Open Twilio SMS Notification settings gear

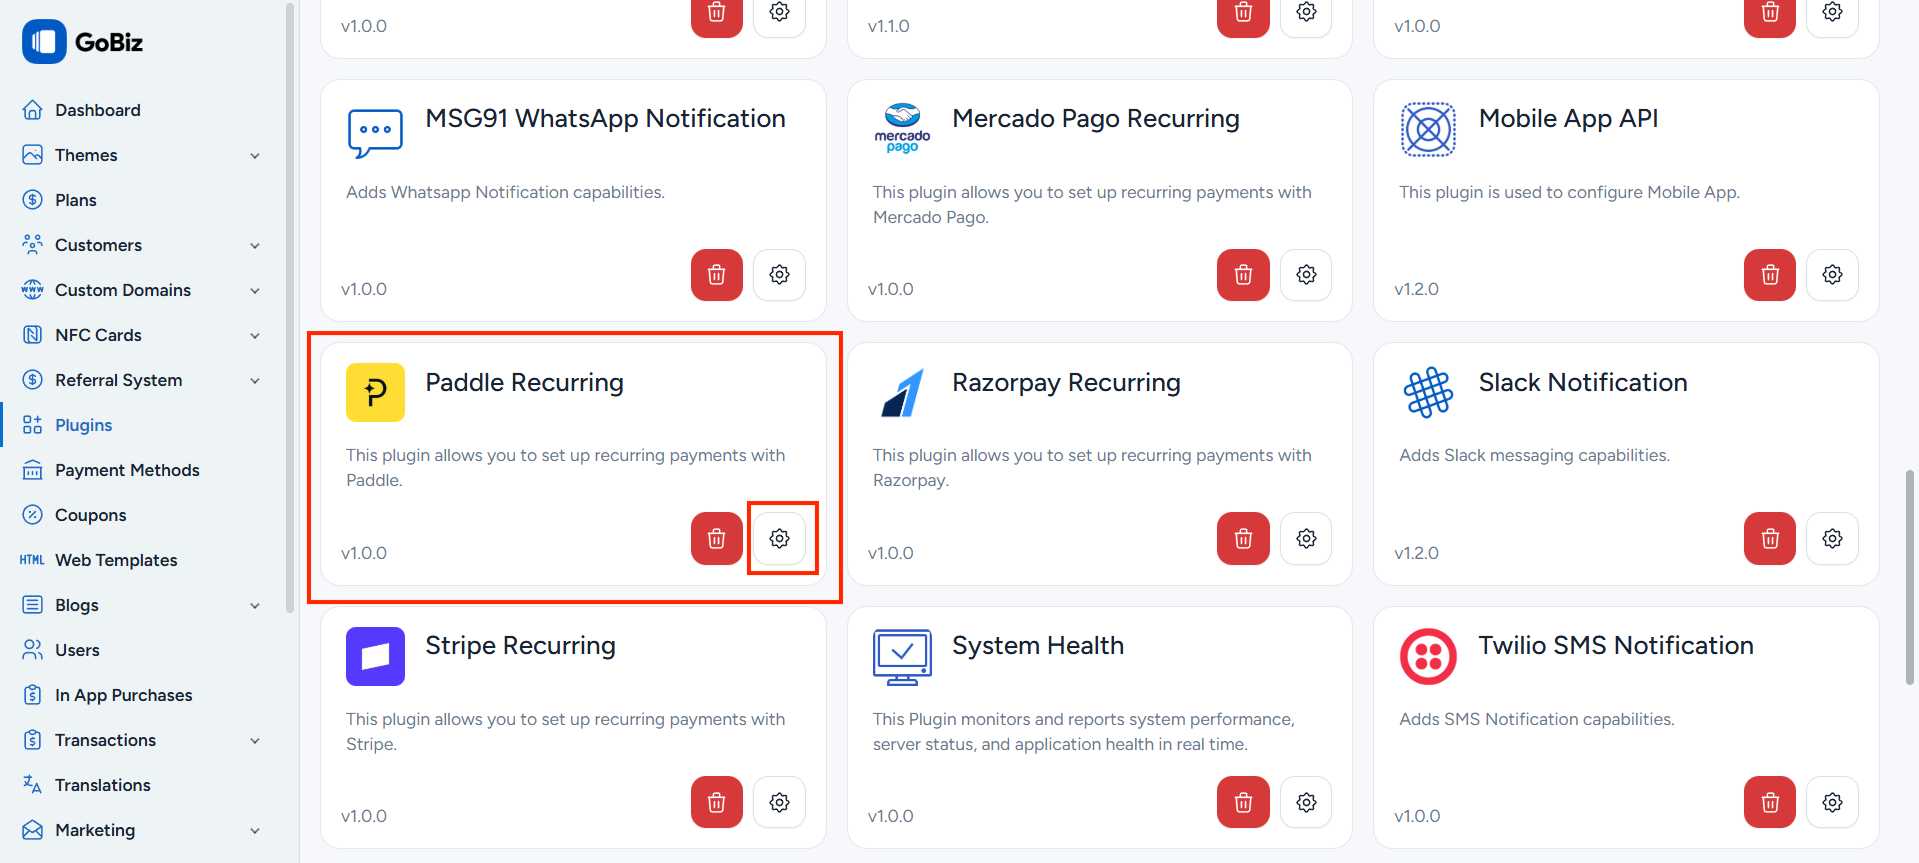click(1833, 802)
